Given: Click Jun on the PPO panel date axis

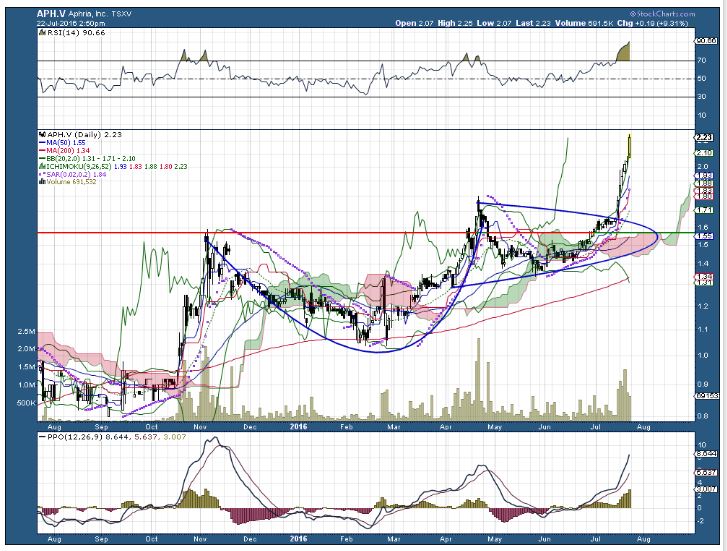Looking at the screenshot, I should click(544, 539).
